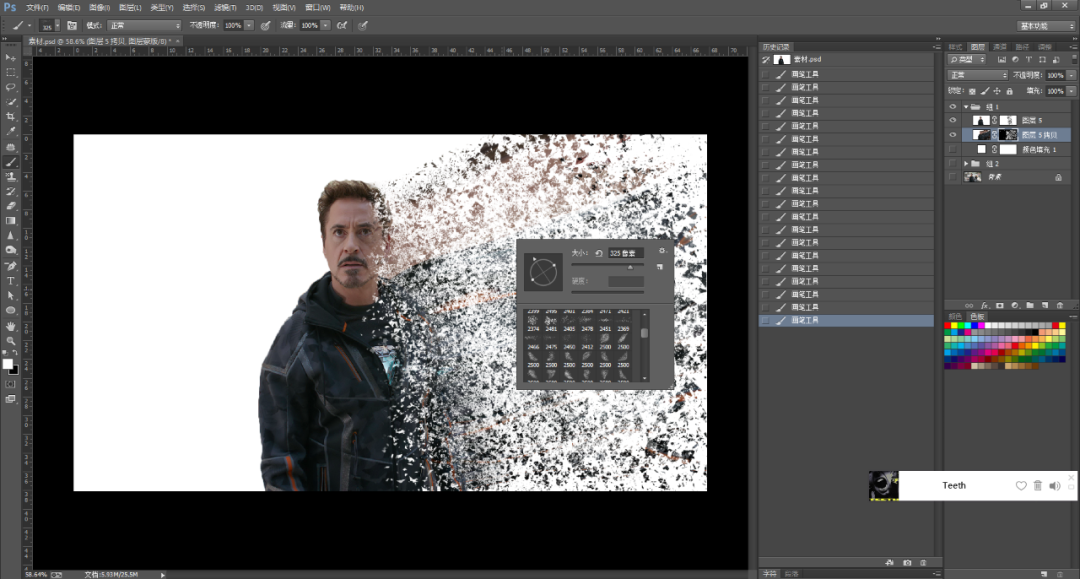Select the Rectangular Marquee tool

coord(10,72)
